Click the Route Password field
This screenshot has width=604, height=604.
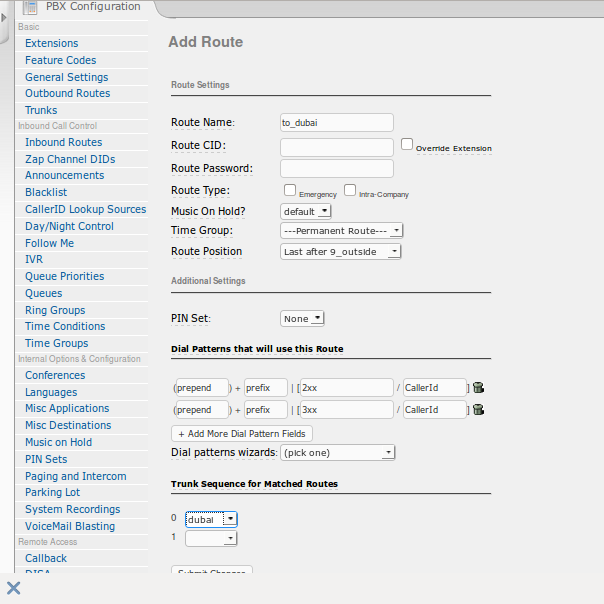pyautogui.click(x=337, y=168)
